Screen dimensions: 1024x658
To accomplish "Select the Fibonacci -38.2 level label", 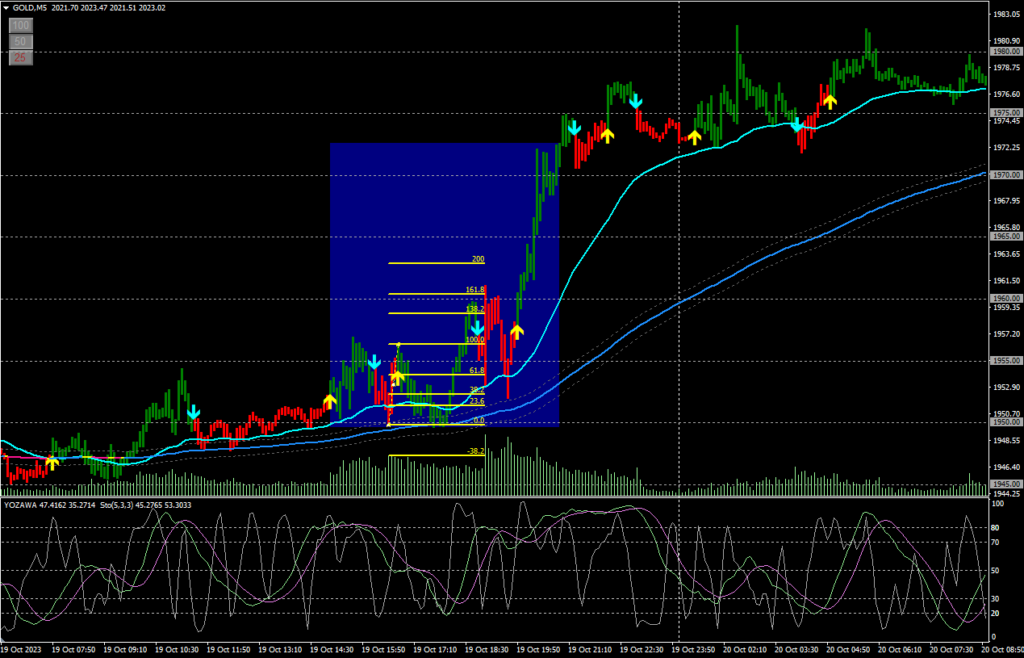I will pyautogui.click(x=475, y=451).
